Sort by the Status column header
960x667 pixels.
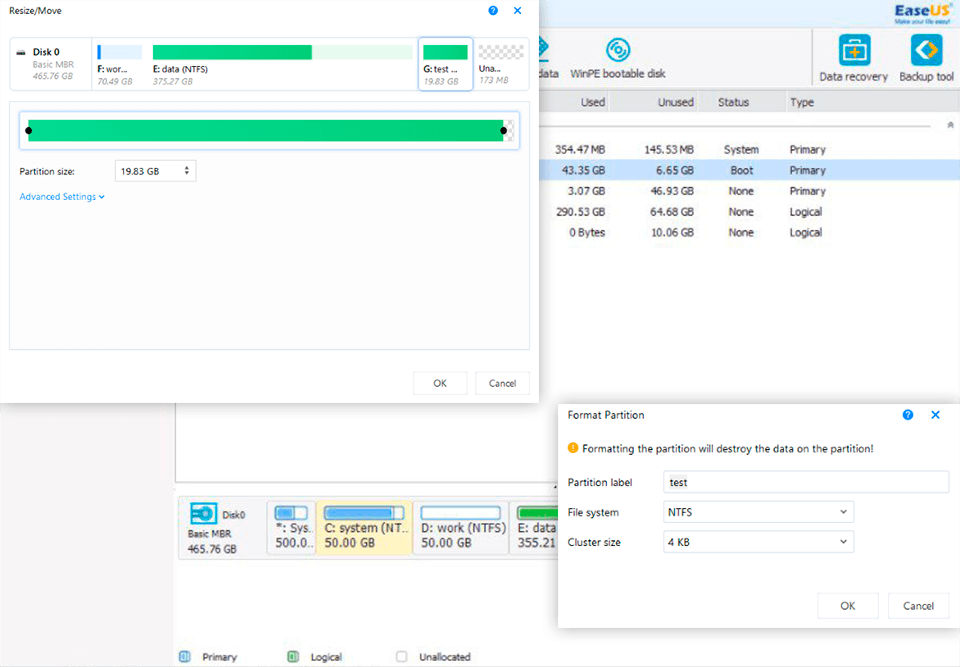click(733, 102)
